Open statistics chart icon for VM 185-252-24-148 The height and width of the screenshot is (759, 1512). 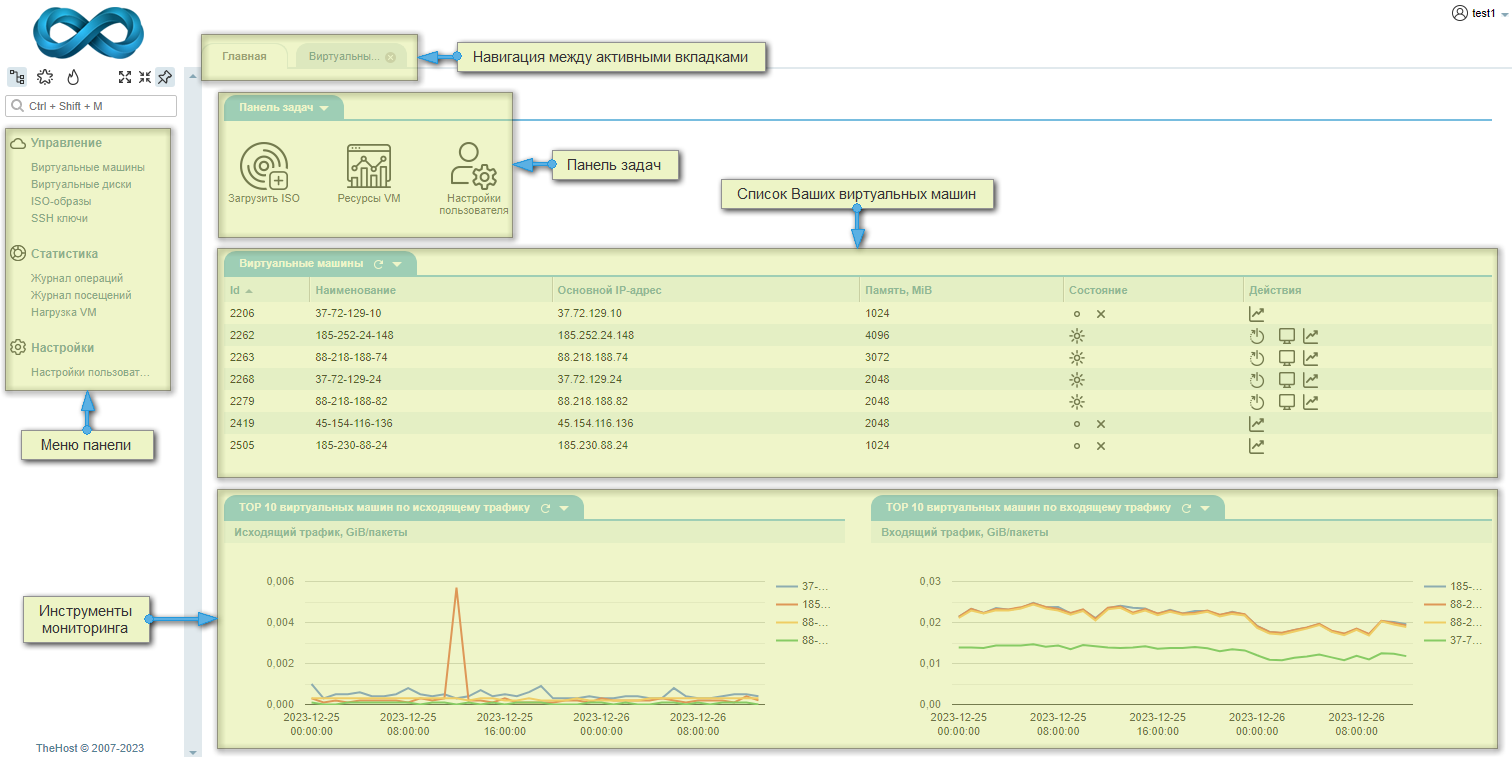[x=1310, y=336]
